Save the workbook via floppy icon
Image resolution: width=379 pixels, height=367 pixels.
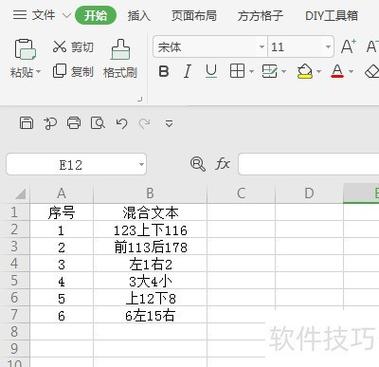click(x=26, y=123)
